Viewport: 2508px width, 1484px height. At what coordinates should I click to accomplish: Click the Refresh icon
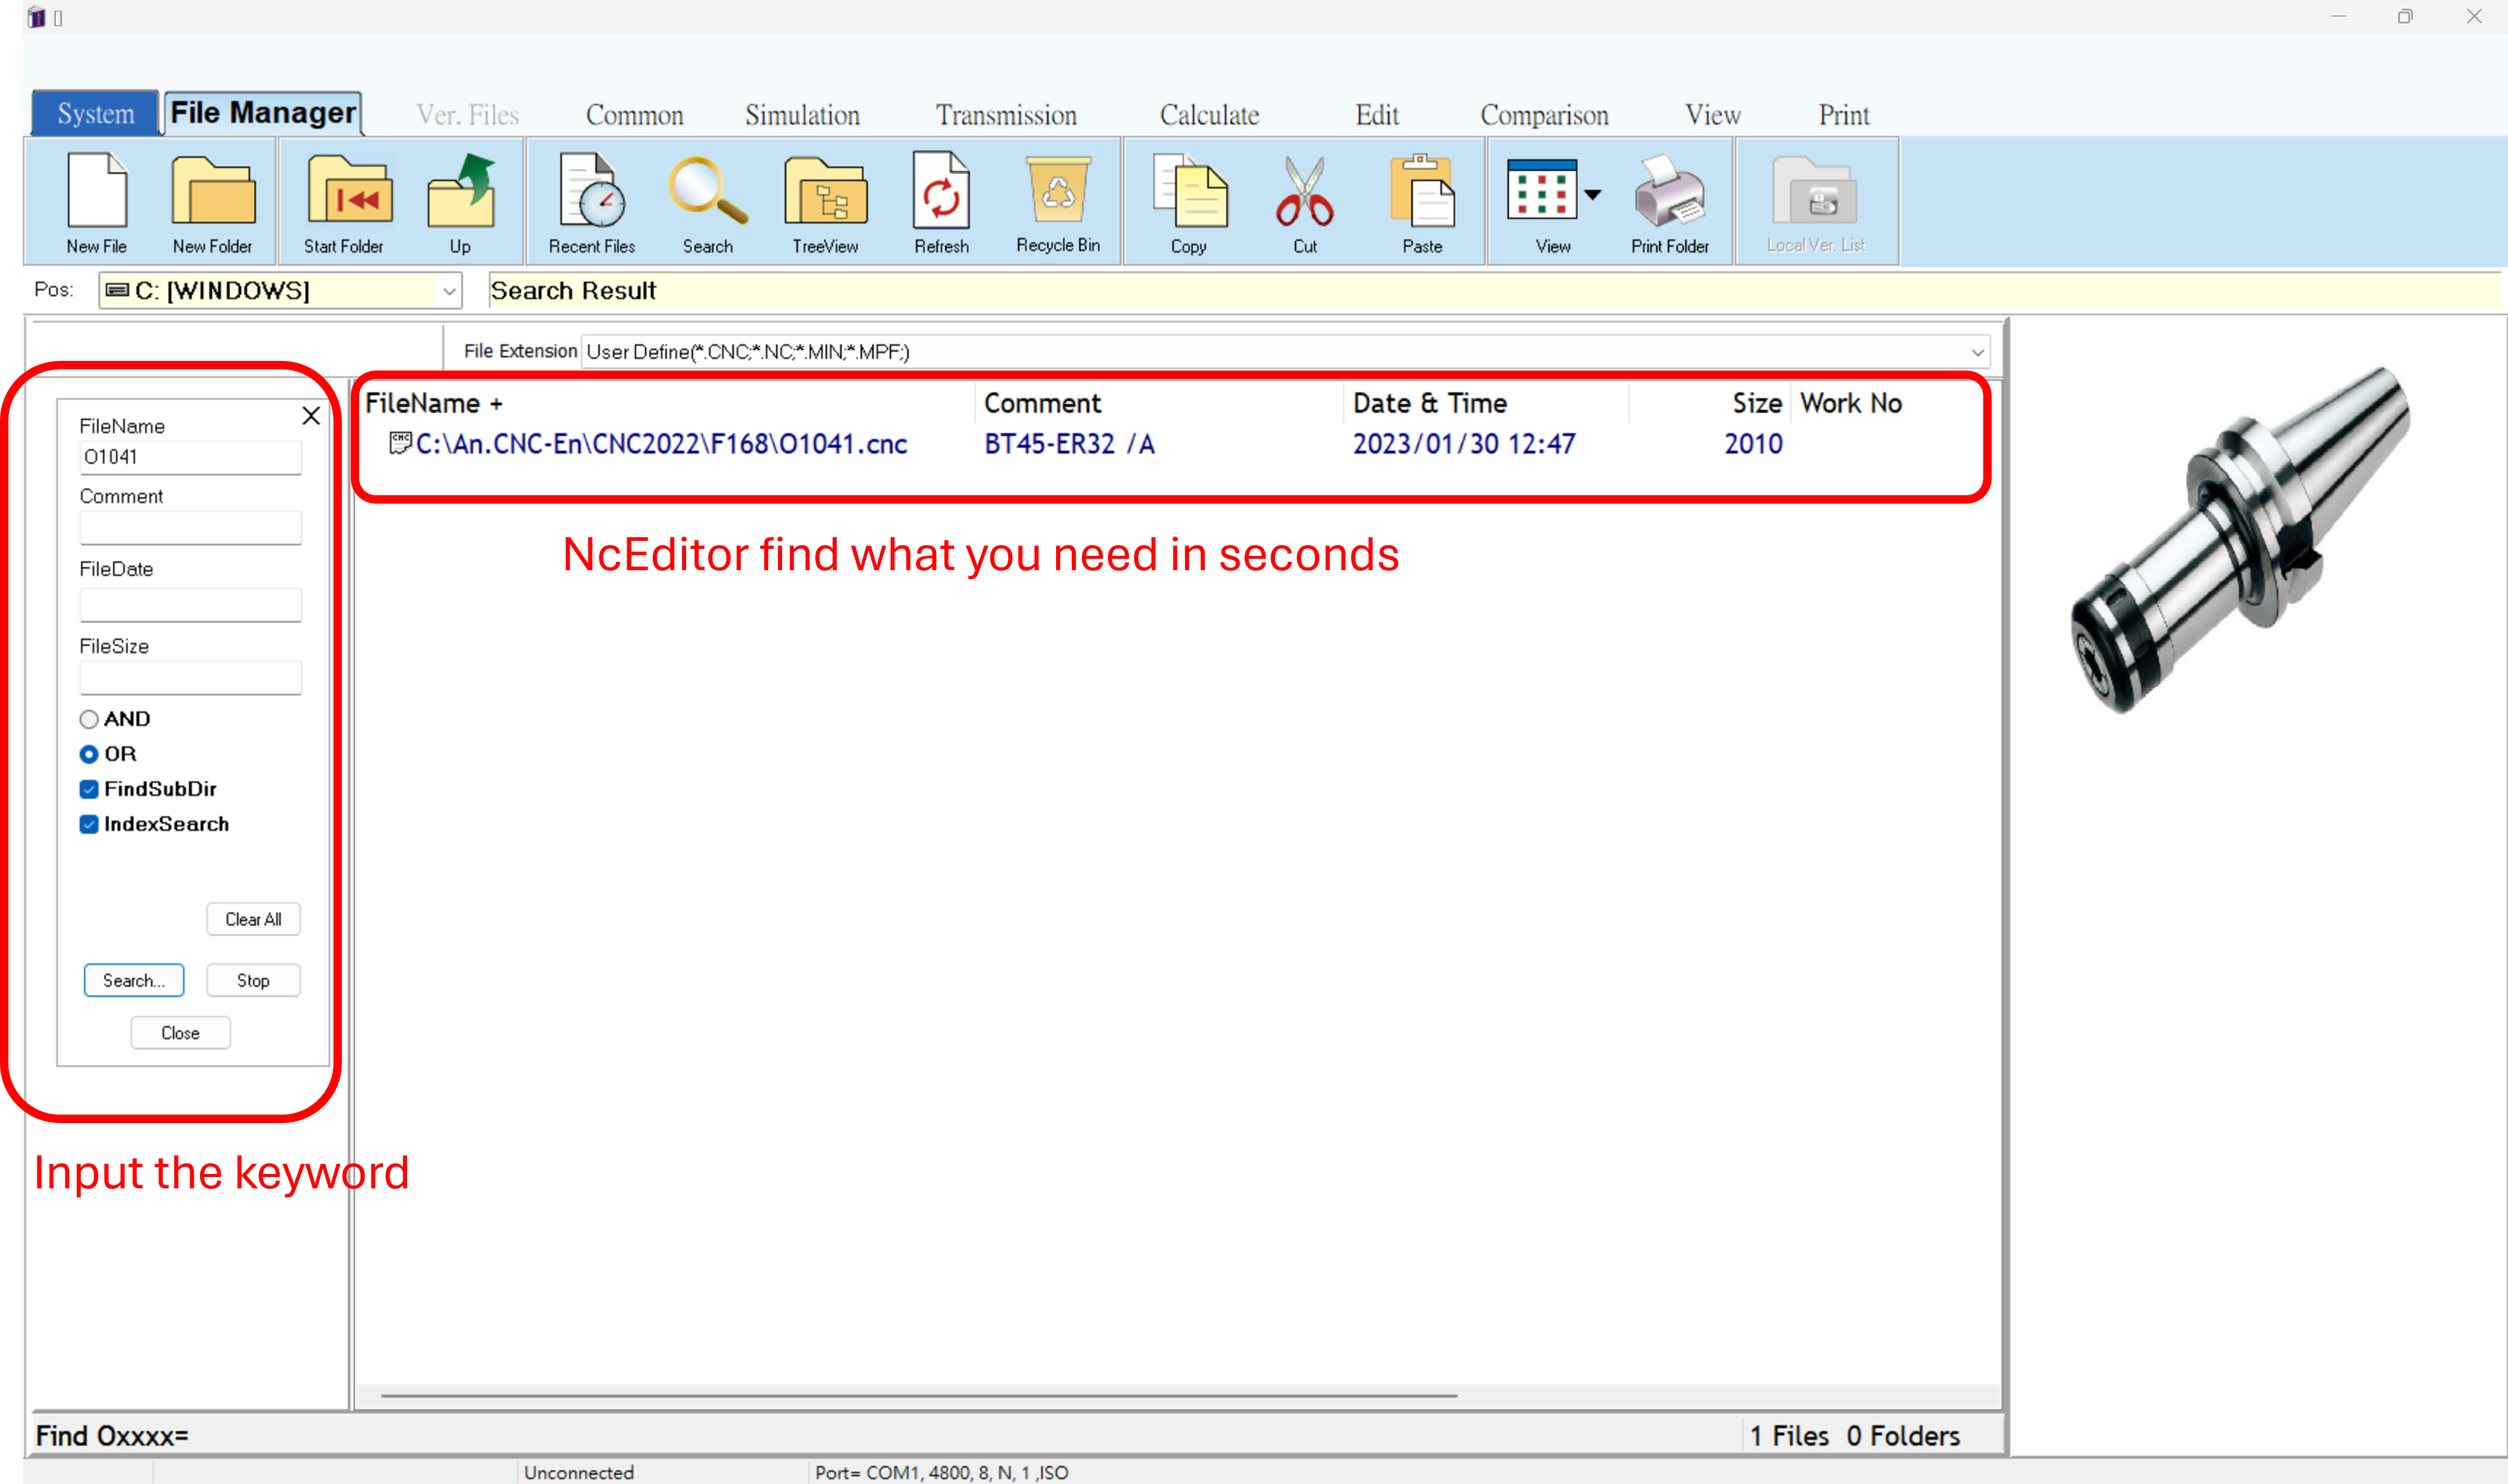(941, 192)
